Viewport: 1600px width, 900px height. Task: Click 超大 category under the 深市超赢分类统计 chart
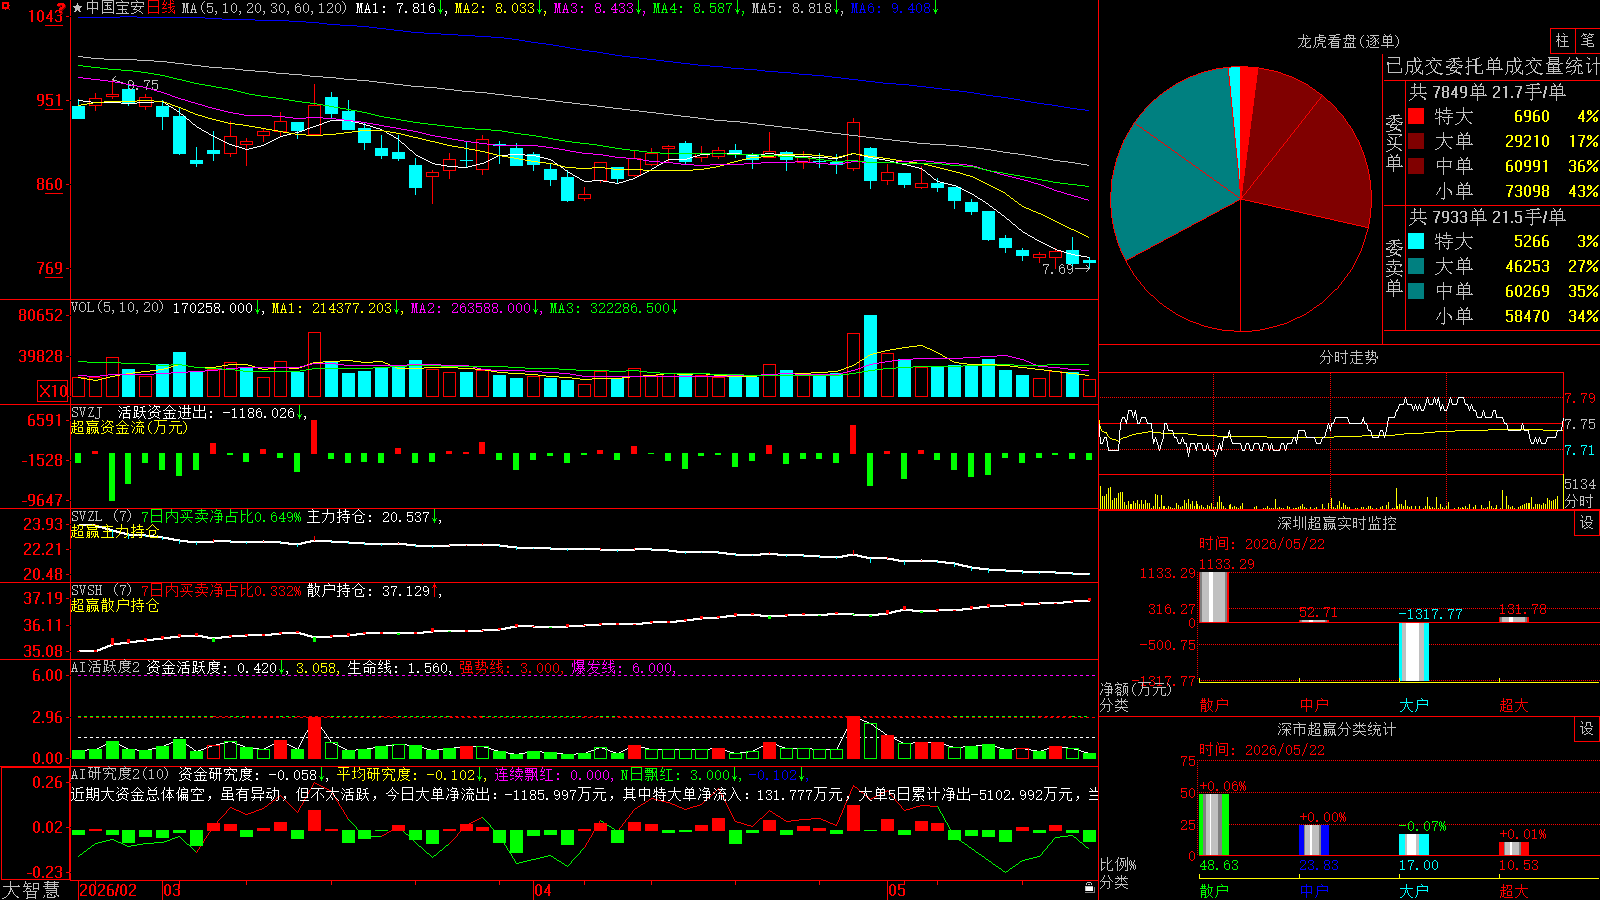click(1514, 890)
